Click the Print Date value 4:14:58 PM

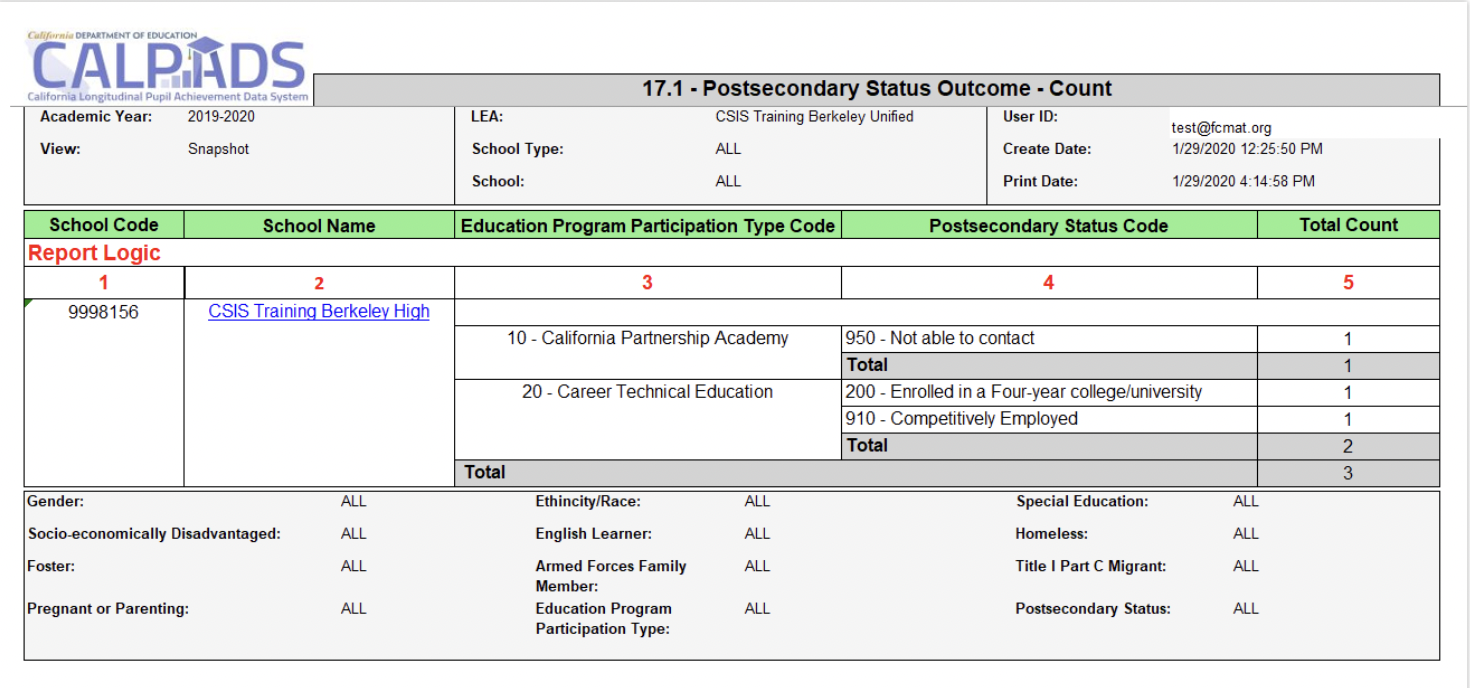[x=1243, y=182]
